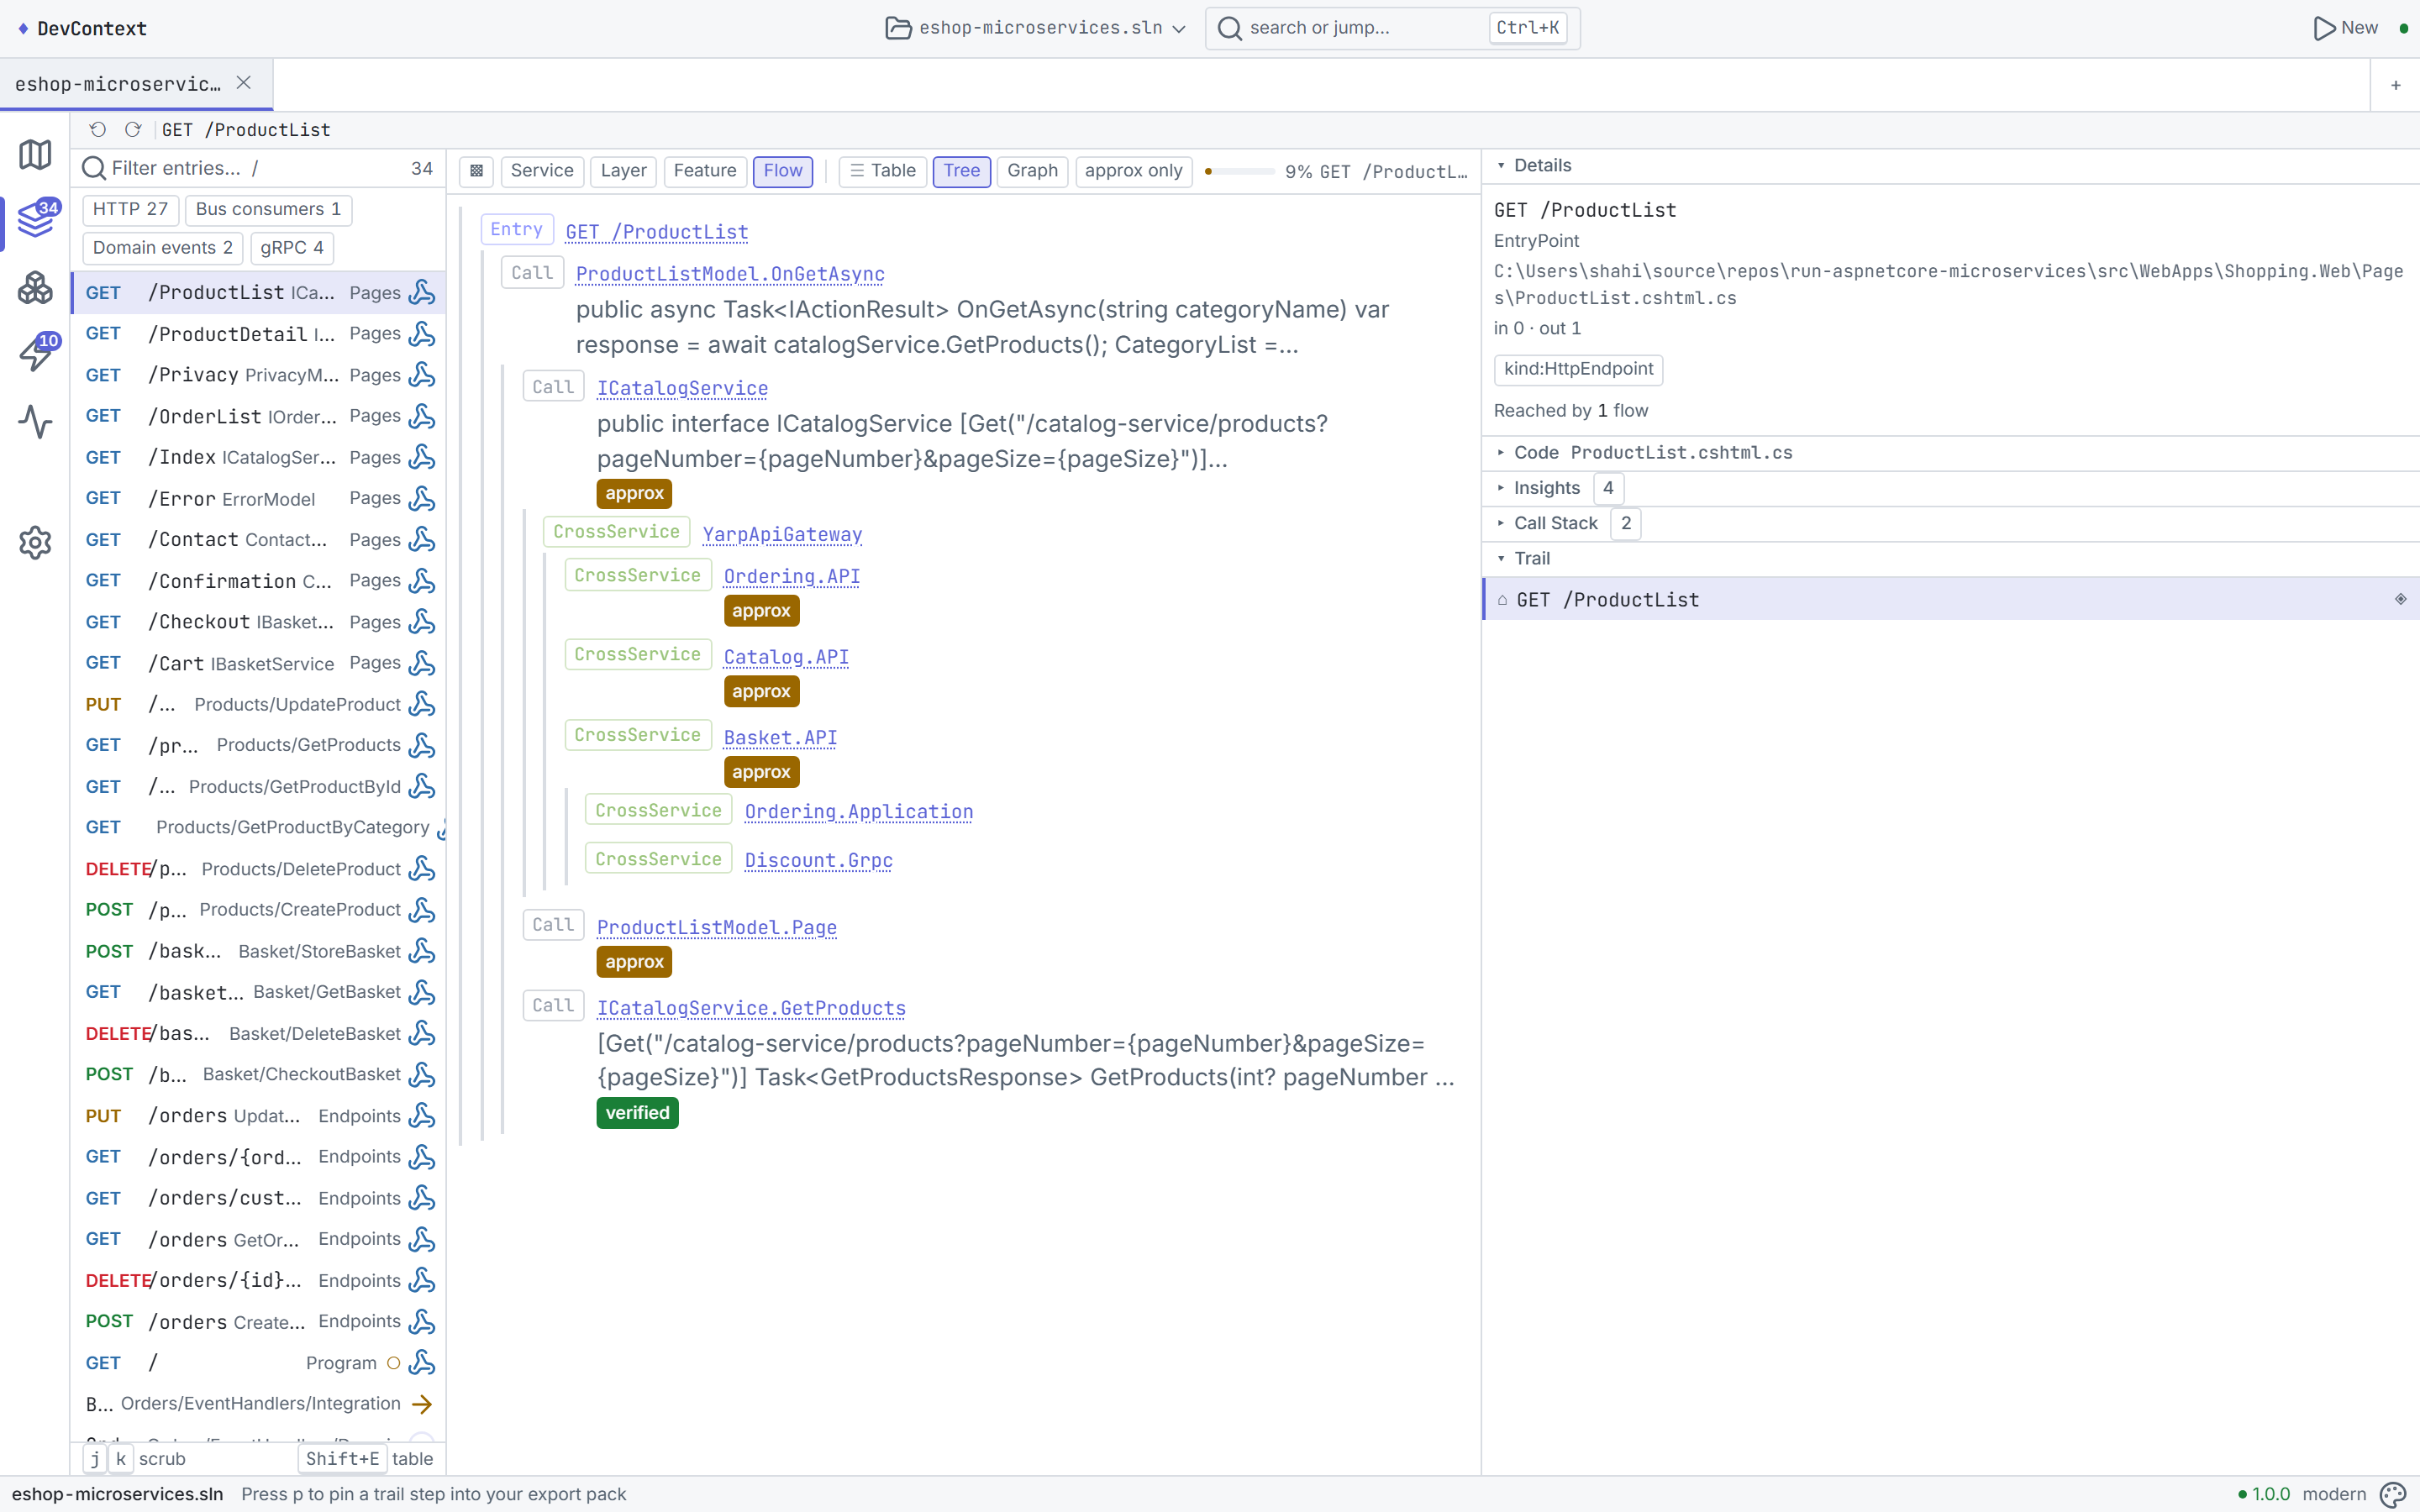
Task: Toggle the approx only filter
Action: click(1133, 171)
